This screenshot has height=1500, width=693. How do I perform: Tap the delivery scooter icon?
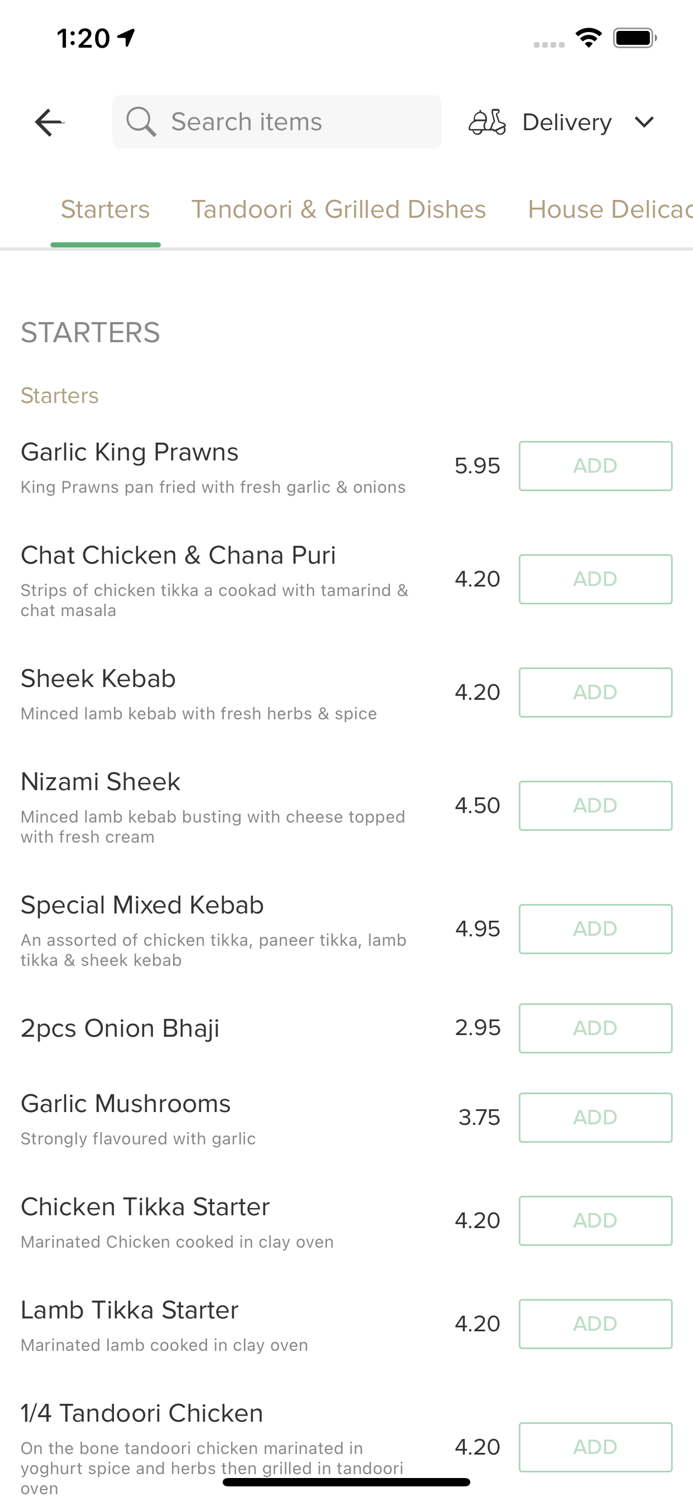pos(487,122)
